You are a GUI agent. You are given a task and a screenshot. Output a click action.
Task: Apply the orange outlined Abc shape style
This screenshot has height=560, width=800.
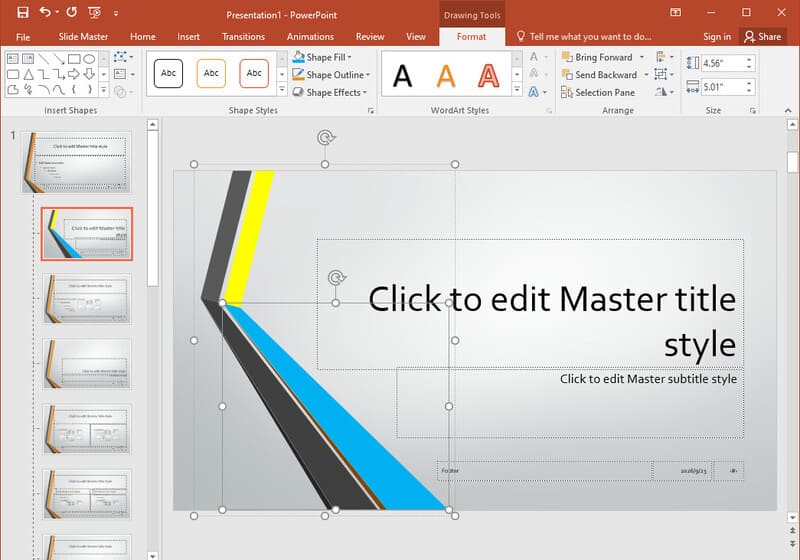click(211, 73)
